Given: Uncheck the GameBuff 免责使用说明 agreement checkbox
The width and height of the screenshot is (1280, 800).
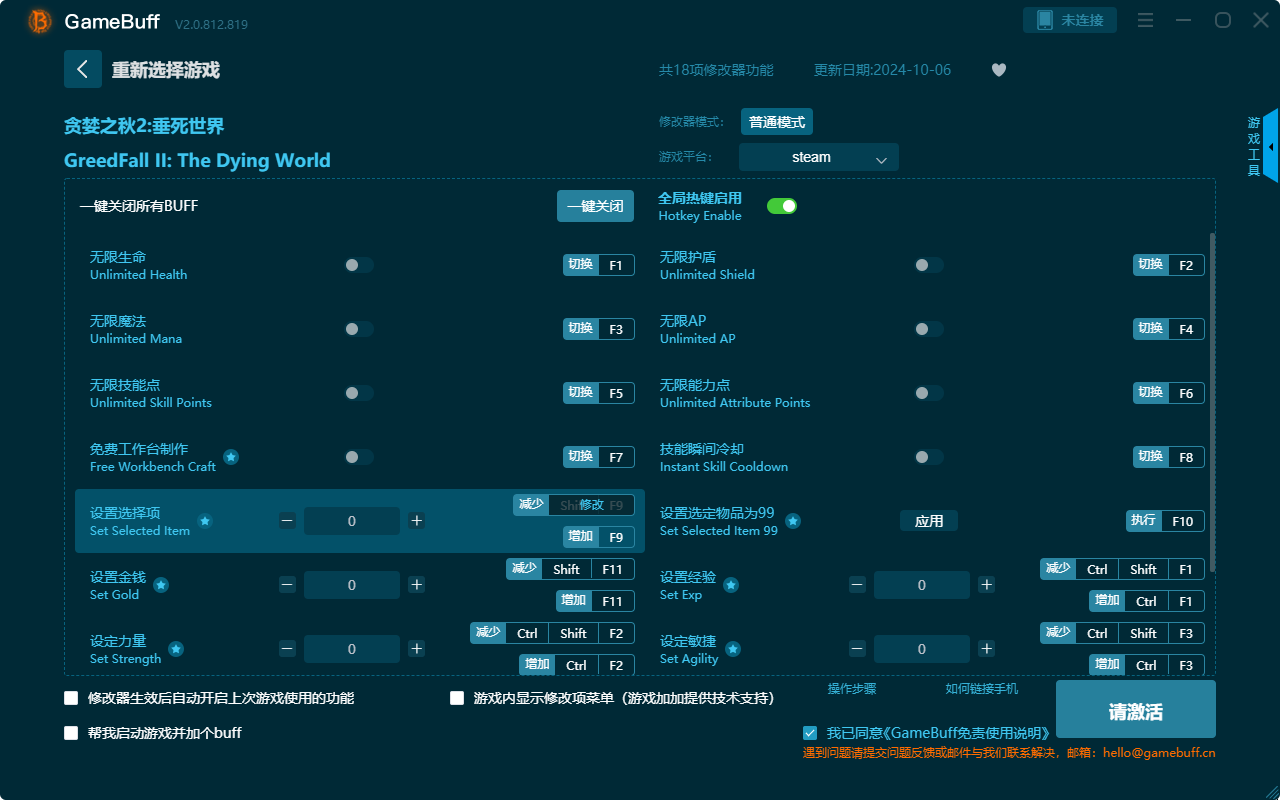Looking at the screenshot, I should (810, 732).
